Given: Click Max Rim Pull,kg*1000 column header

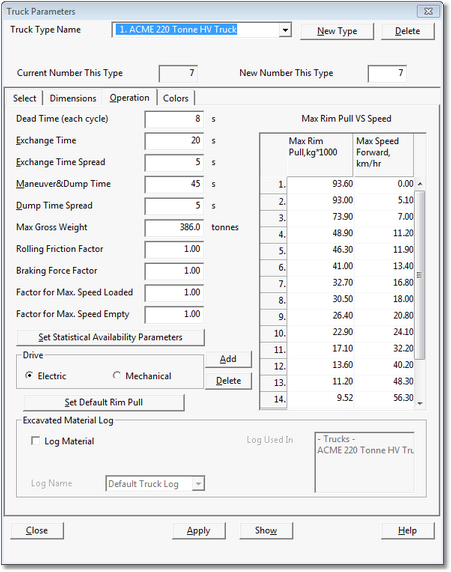Looking at the screenshot, I should (320, 155).
